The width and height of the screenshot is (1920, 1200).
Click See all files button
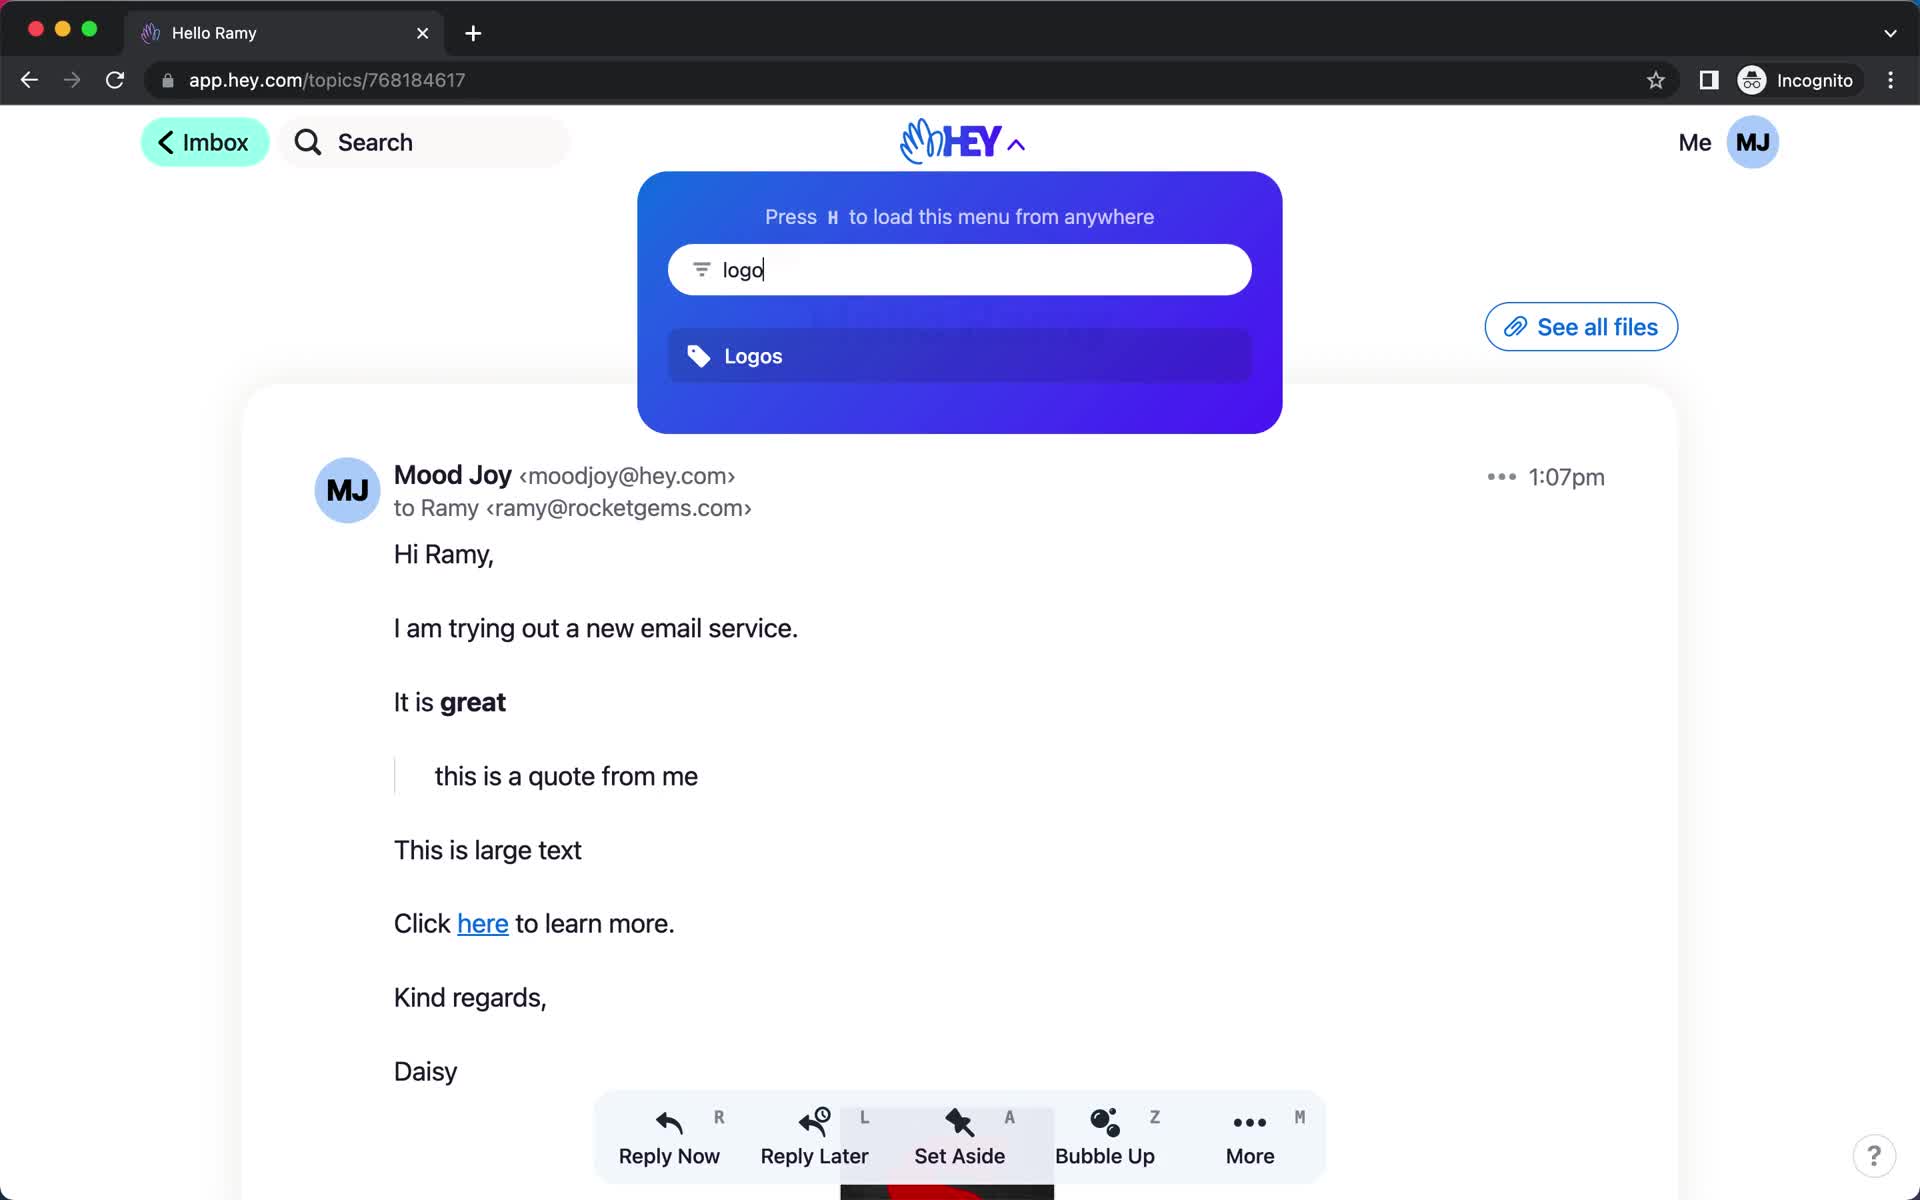tap(1581, 326)
